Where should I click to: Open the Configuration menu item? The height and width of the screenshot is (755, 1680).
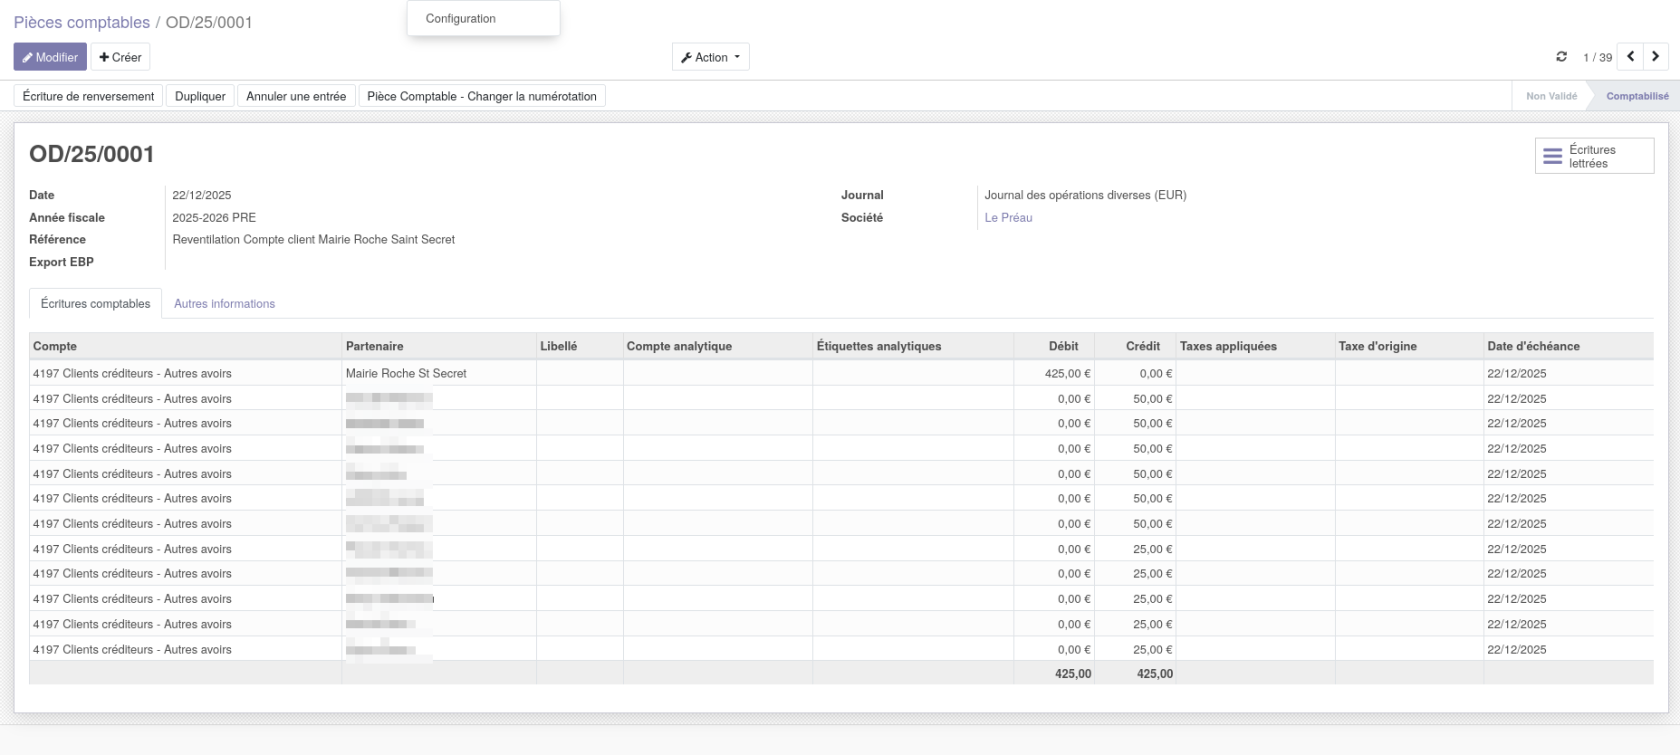pos(461,19)
